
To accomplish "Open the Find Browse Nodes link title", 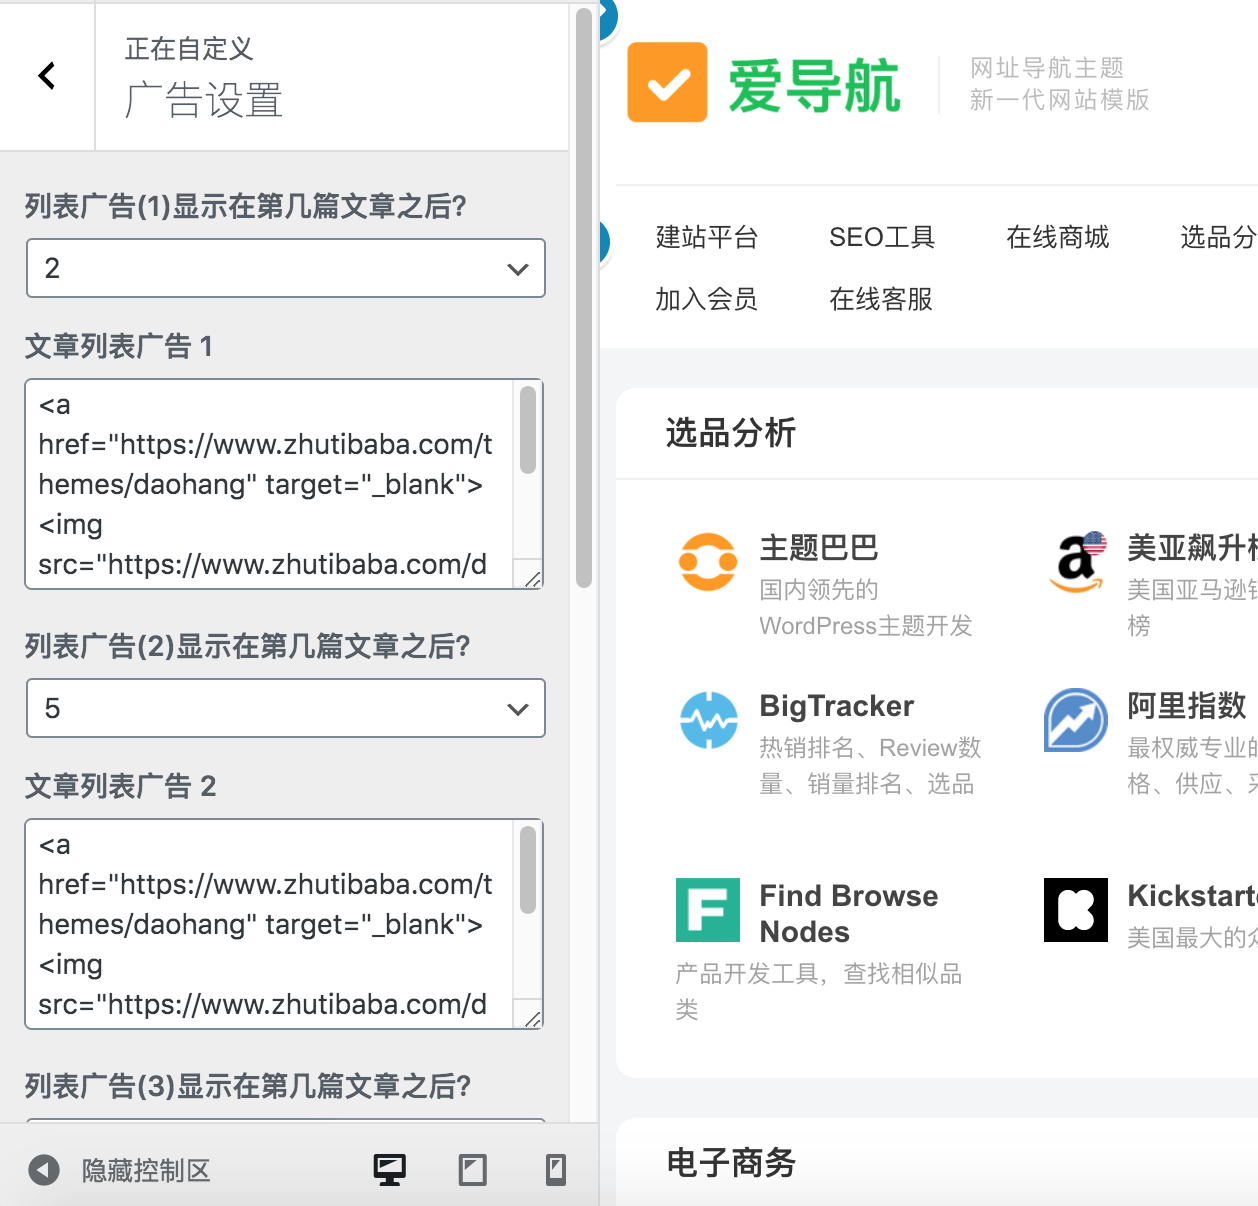I will point(849,914).
